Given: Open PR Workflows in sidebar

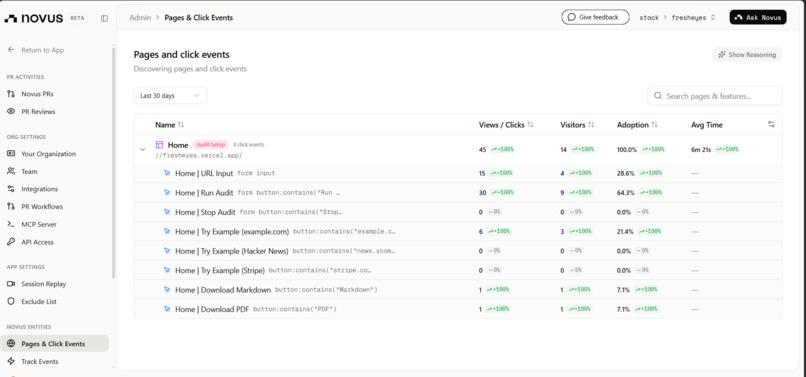Looking at the screenshot, I should pos(42,206).
